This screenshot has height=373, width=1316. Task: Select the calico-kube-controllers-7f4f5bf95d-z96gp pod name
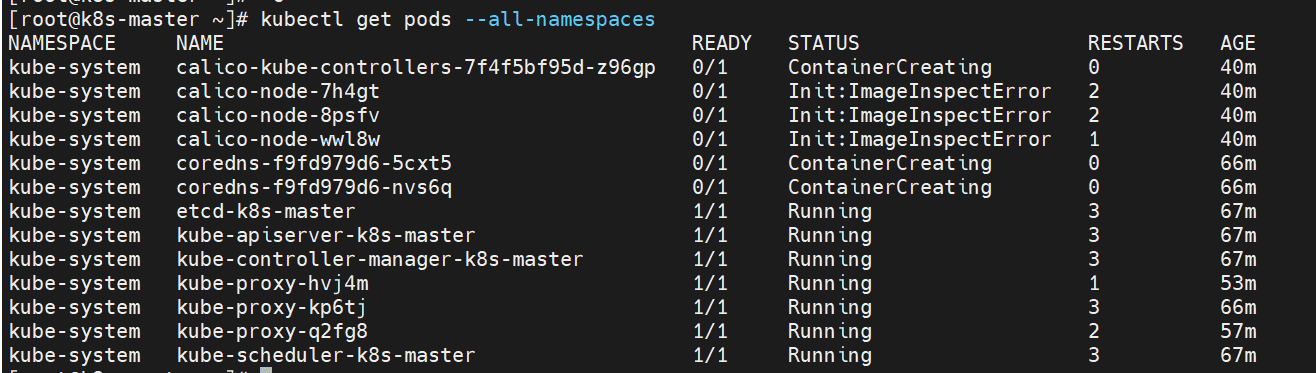416,67
